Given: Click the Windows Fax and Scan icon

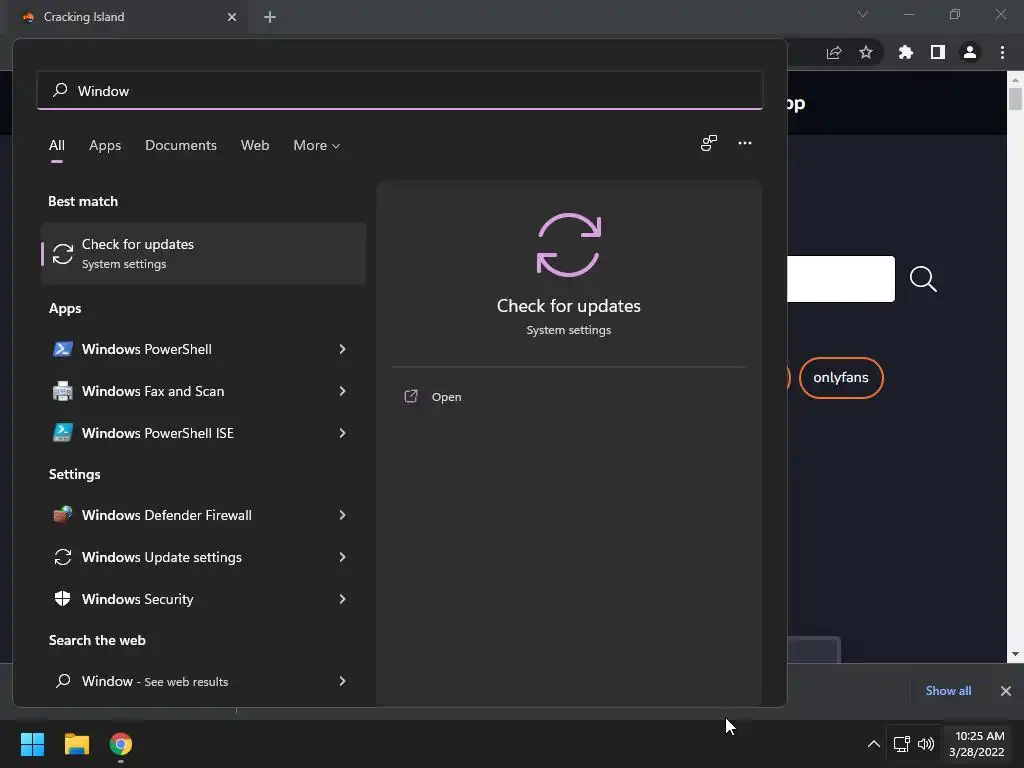Looking at the screenshot, I should point(63,391).
